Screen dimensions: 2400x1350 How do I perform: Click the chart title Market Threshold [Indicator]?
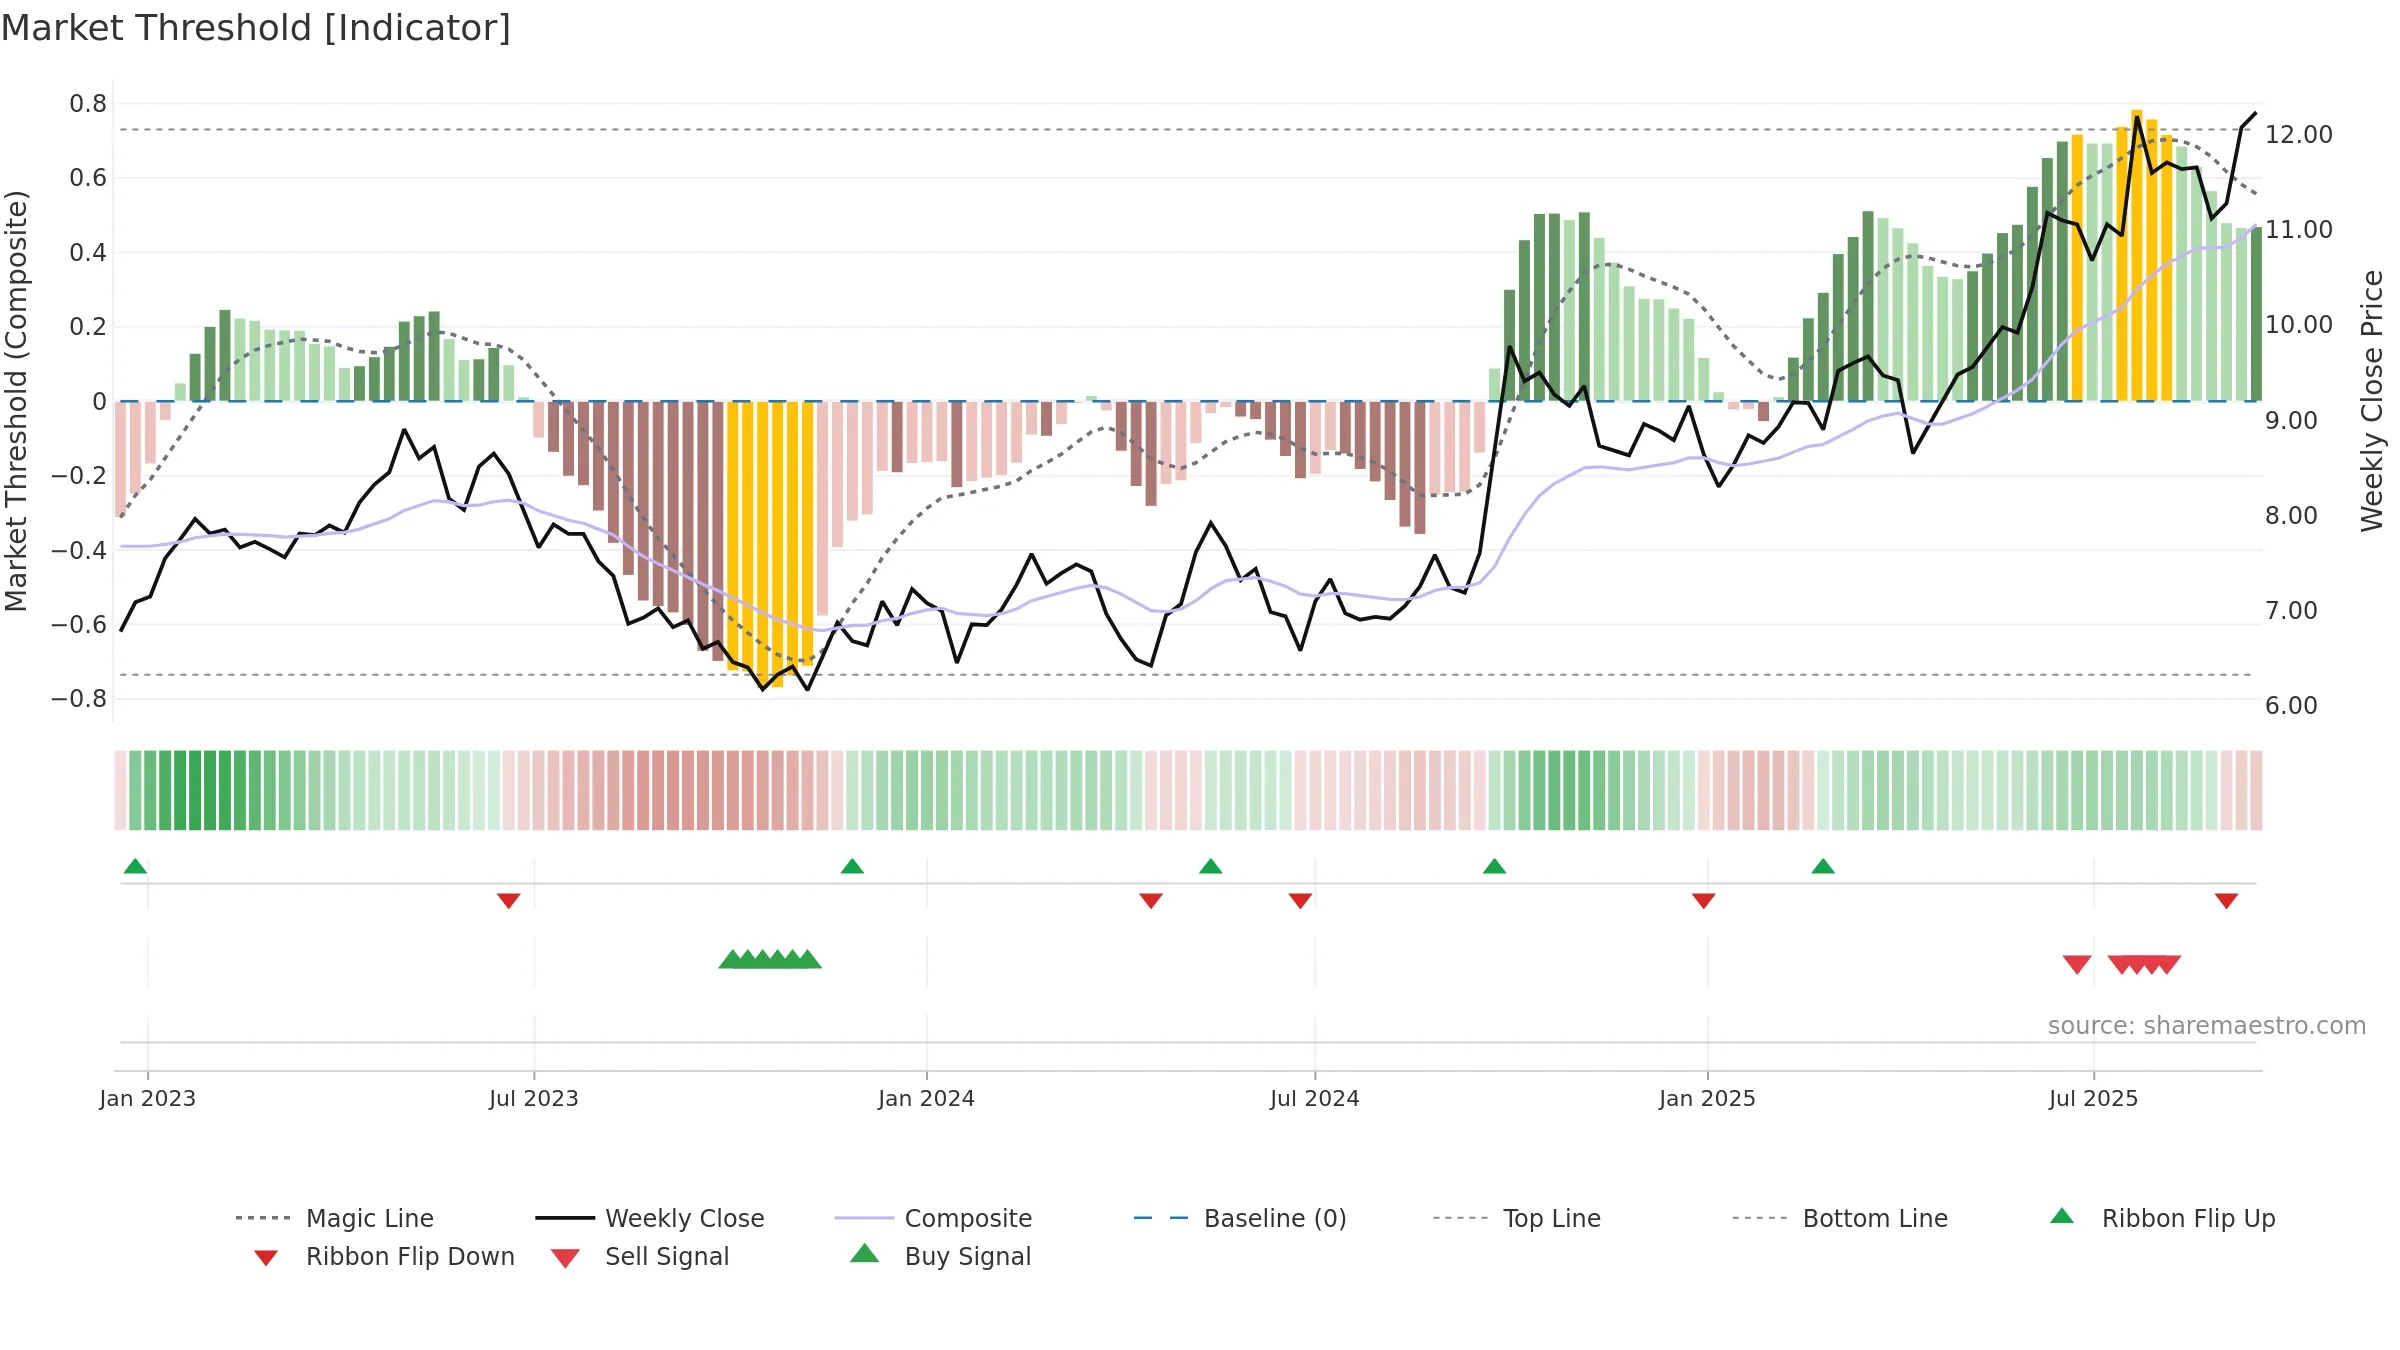click(256, 28)
